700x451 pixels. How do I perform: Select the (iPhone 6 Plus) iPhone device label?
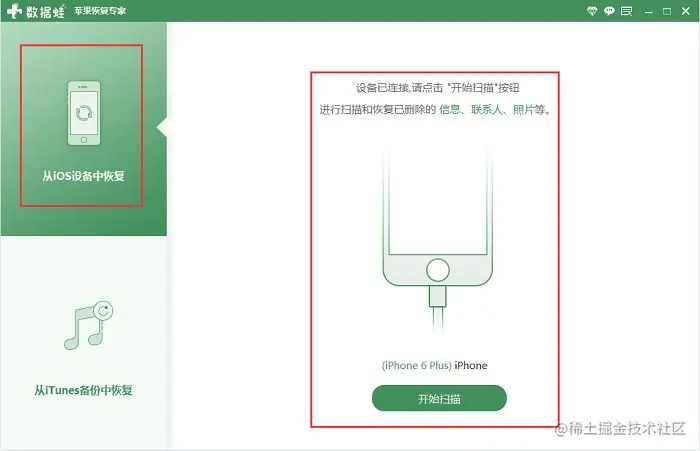434,365
